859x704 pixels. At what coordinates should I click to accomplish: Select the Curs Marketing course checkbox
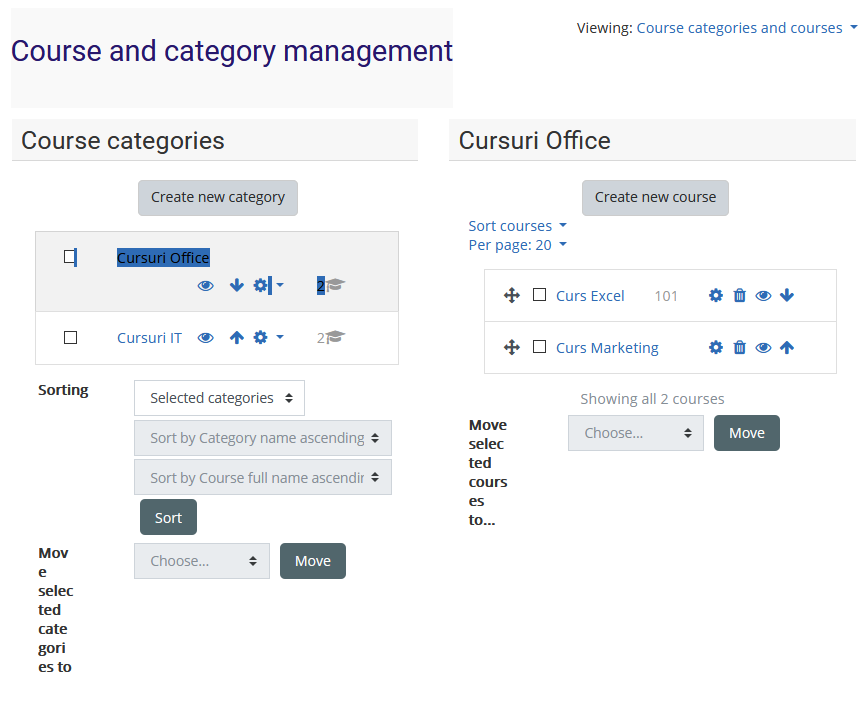point(537,347)
